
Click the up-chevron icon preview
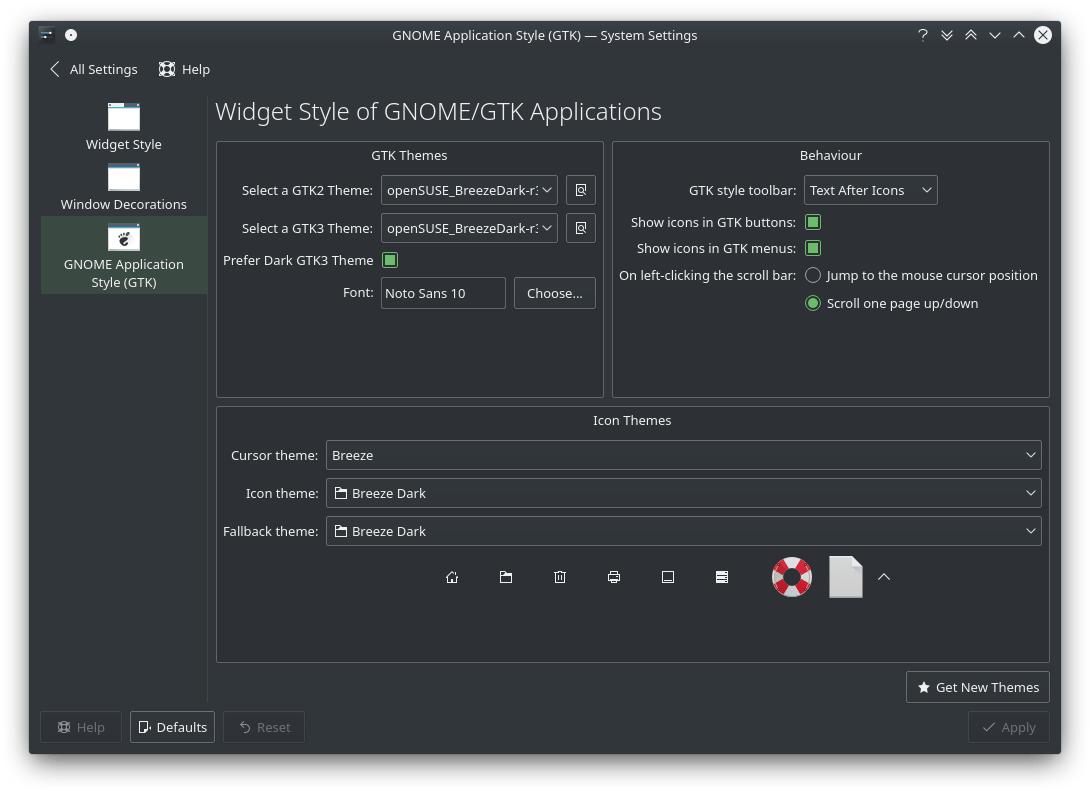pyautogui.click(x=884, y=577)
